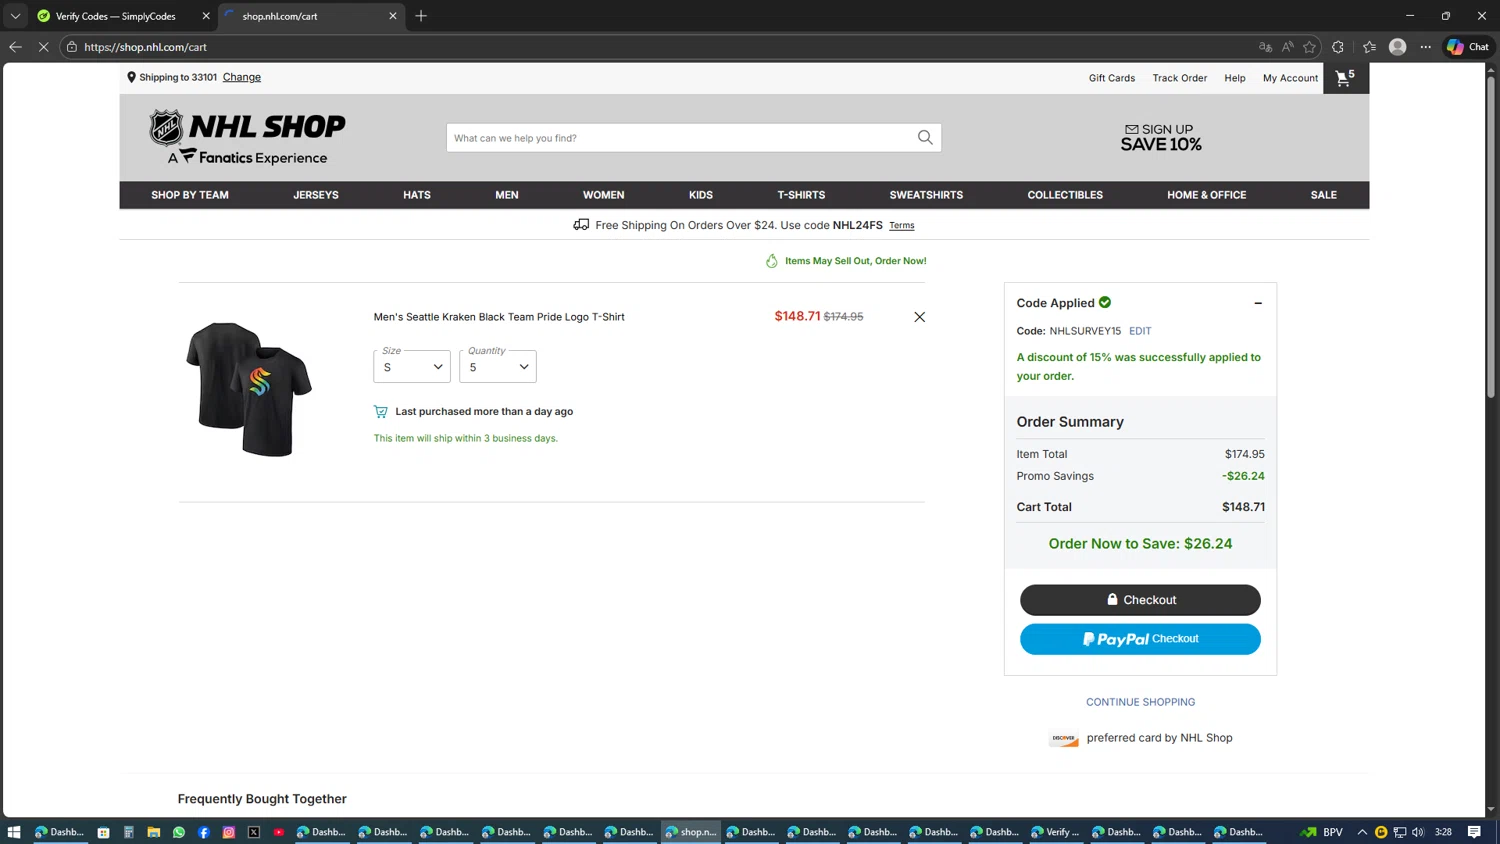Open the HOME & OFFICE menu
1500x844 pixels.
[x=1207, y=195]
